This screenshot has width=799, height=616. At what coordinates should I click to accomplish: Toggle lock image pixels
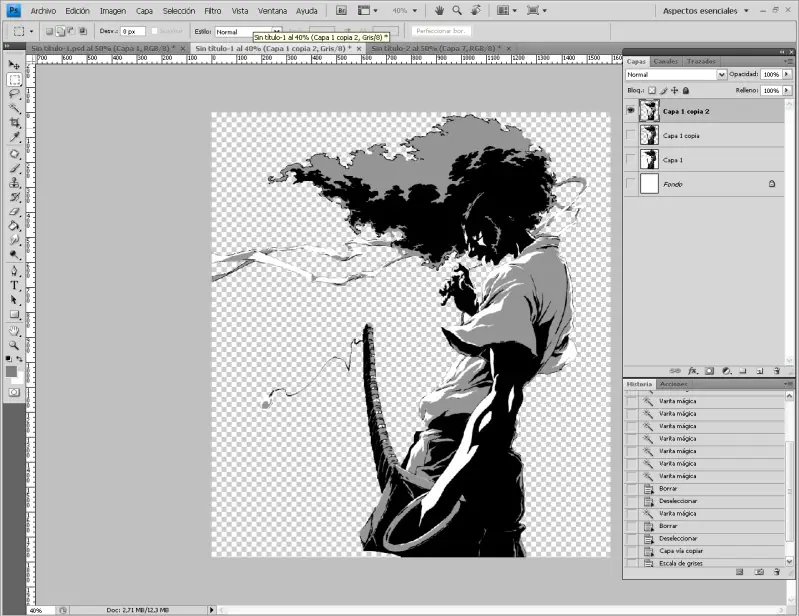[x=663, y=90]
